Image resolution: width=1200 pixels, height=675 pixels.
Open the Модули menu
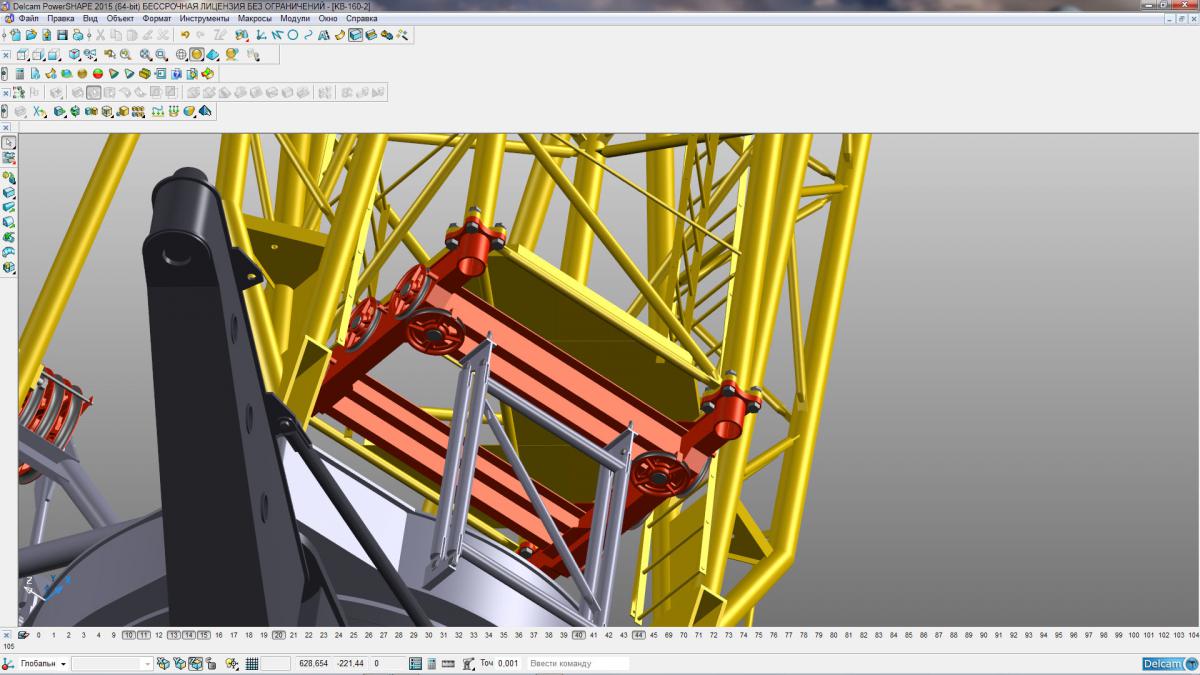(x=295, y=18)
